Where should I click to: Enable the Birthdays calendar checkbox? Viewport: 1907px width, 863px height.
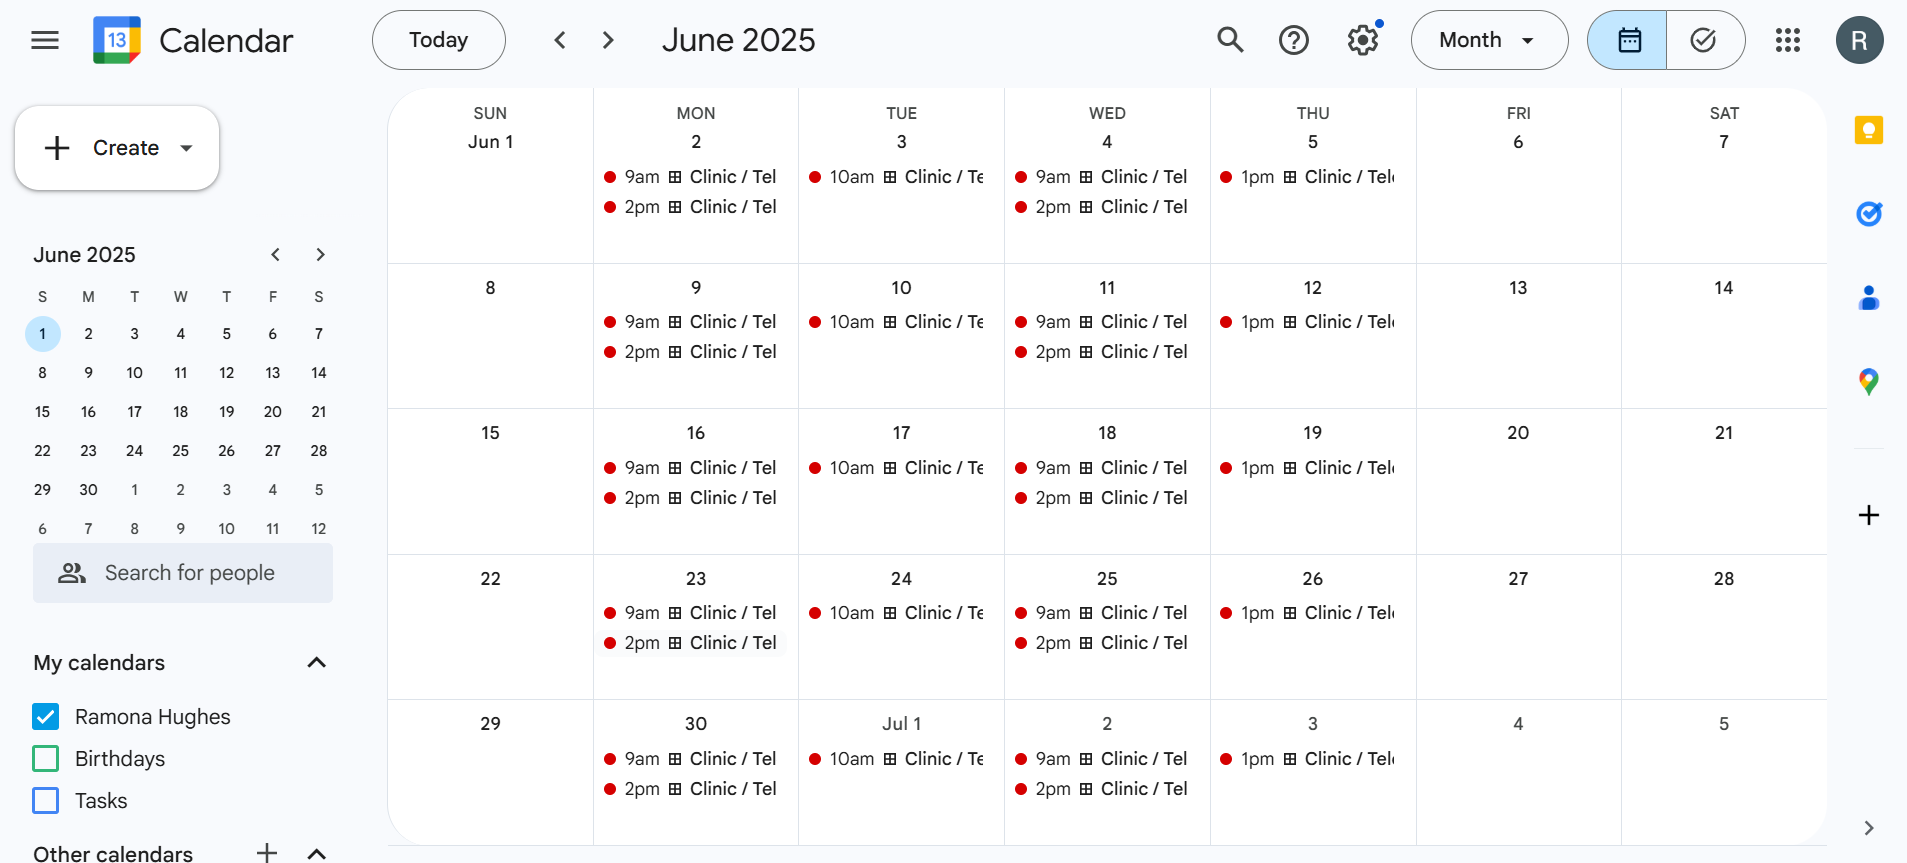(x=46, y=759)
